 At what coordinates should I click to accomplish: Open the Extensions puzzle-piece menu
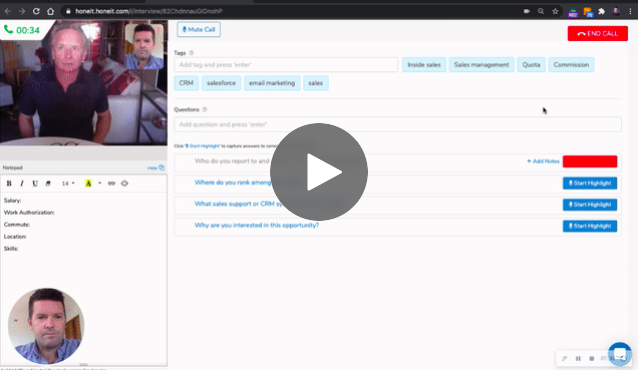tap(602, 11)
